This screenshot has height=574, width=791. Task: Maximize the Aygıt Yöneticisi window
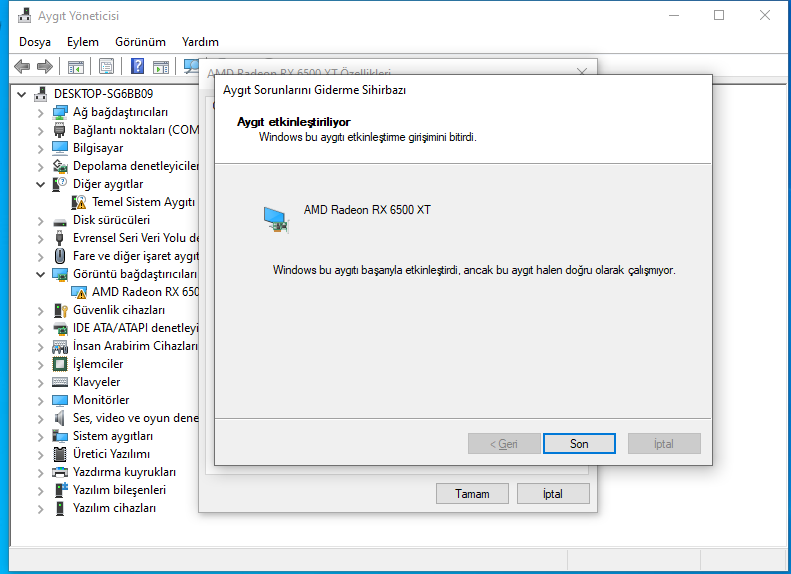(x=719, y=15)
